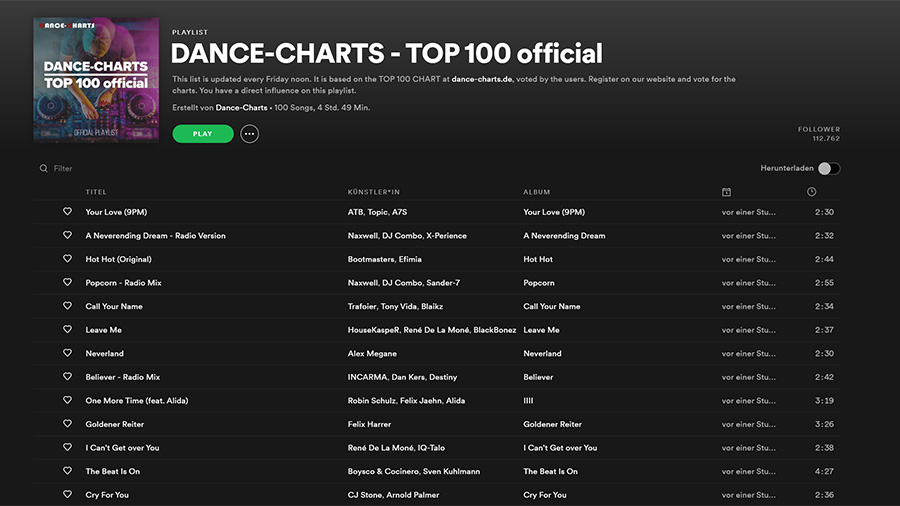Sort tracks by TITEL column header
The width and height of the screenshot is (900, 506).
pos(96,192)
